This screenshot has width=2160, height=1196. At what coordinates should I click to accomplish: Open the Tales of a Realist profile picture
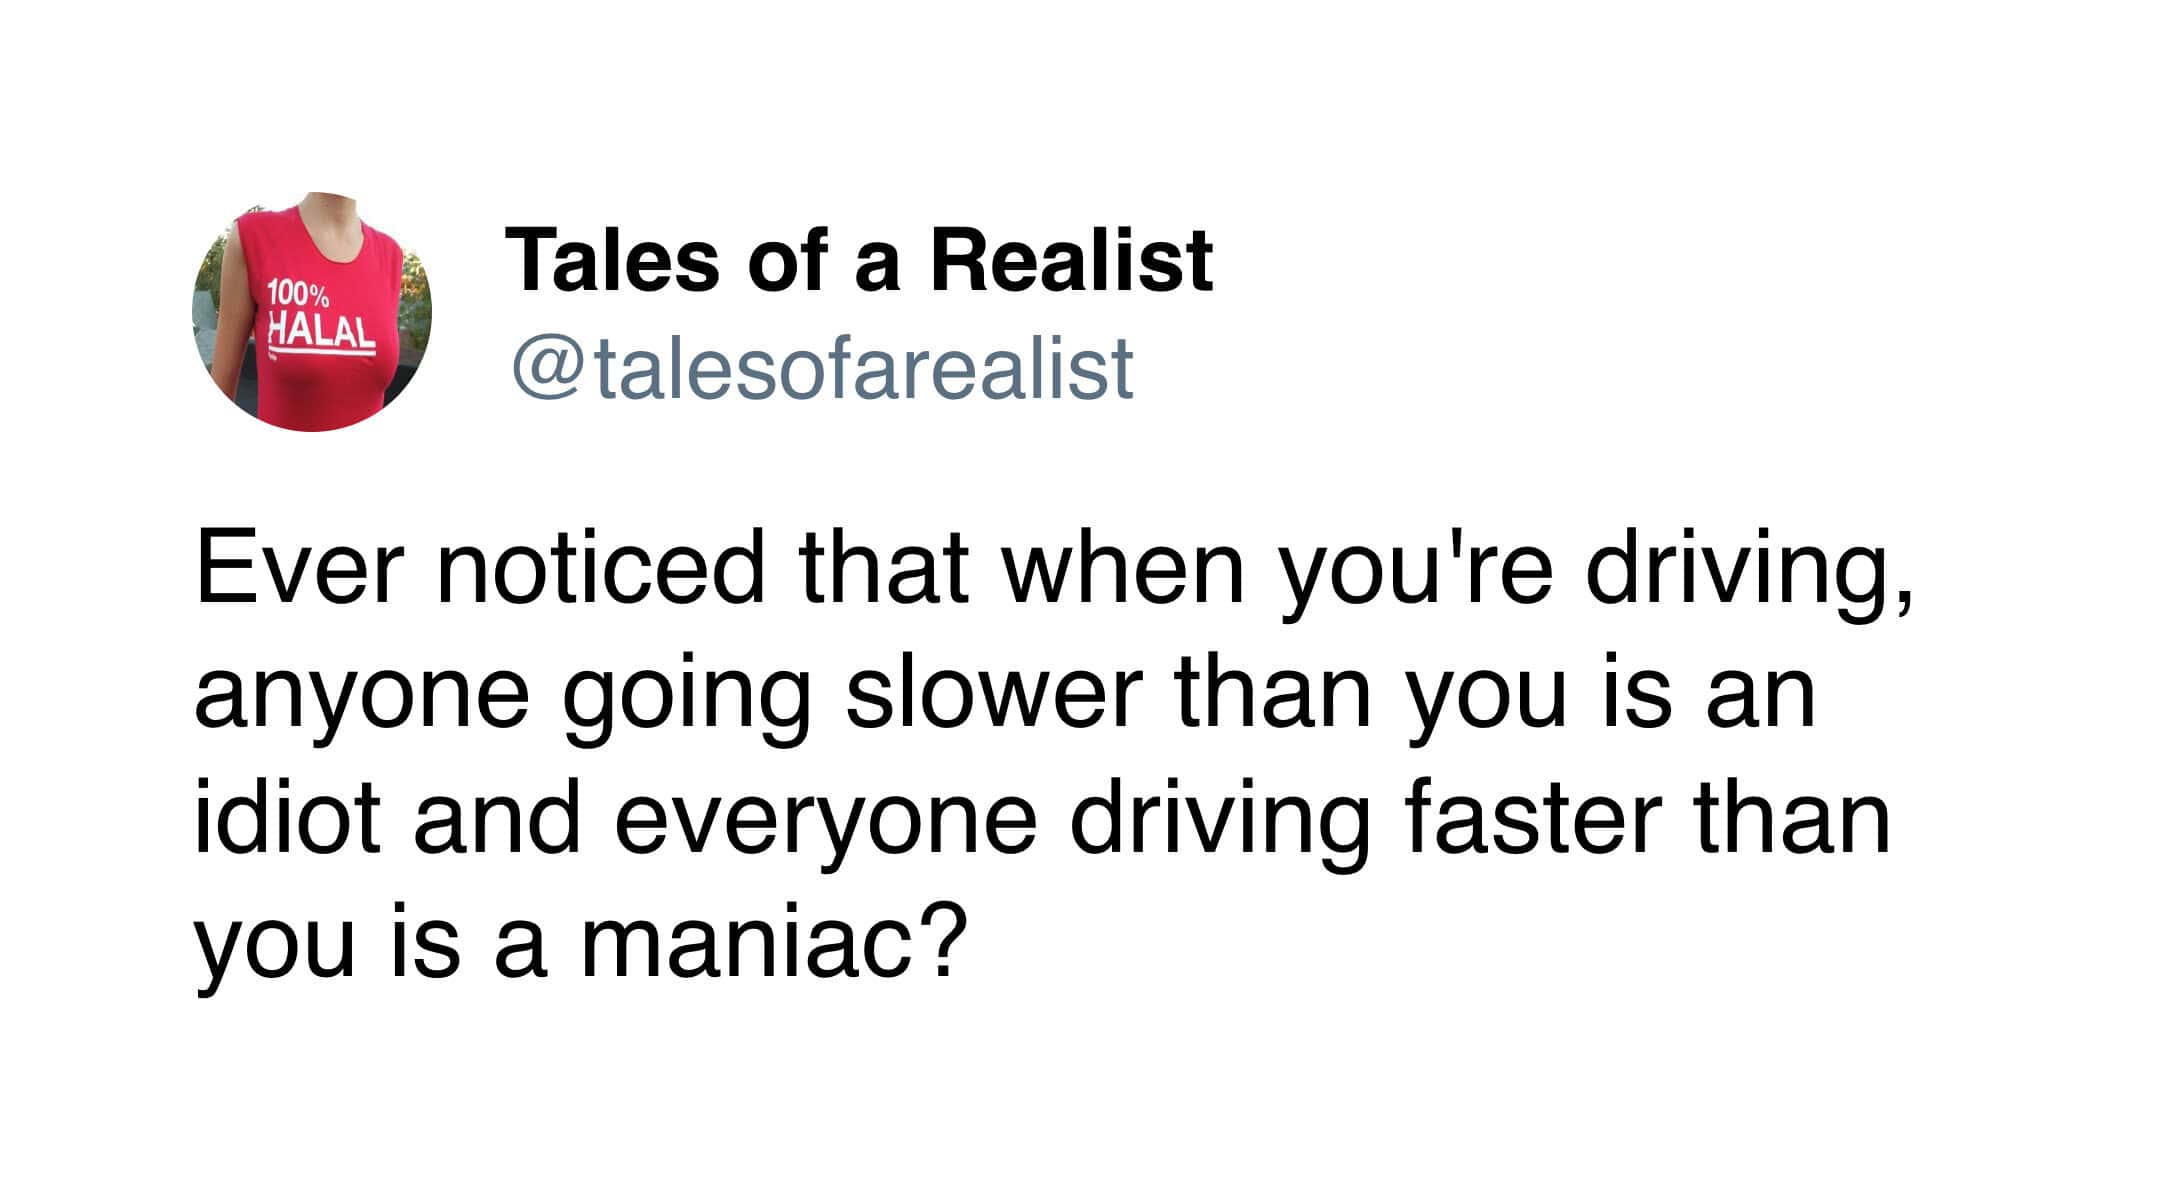(x=312, y=312)
